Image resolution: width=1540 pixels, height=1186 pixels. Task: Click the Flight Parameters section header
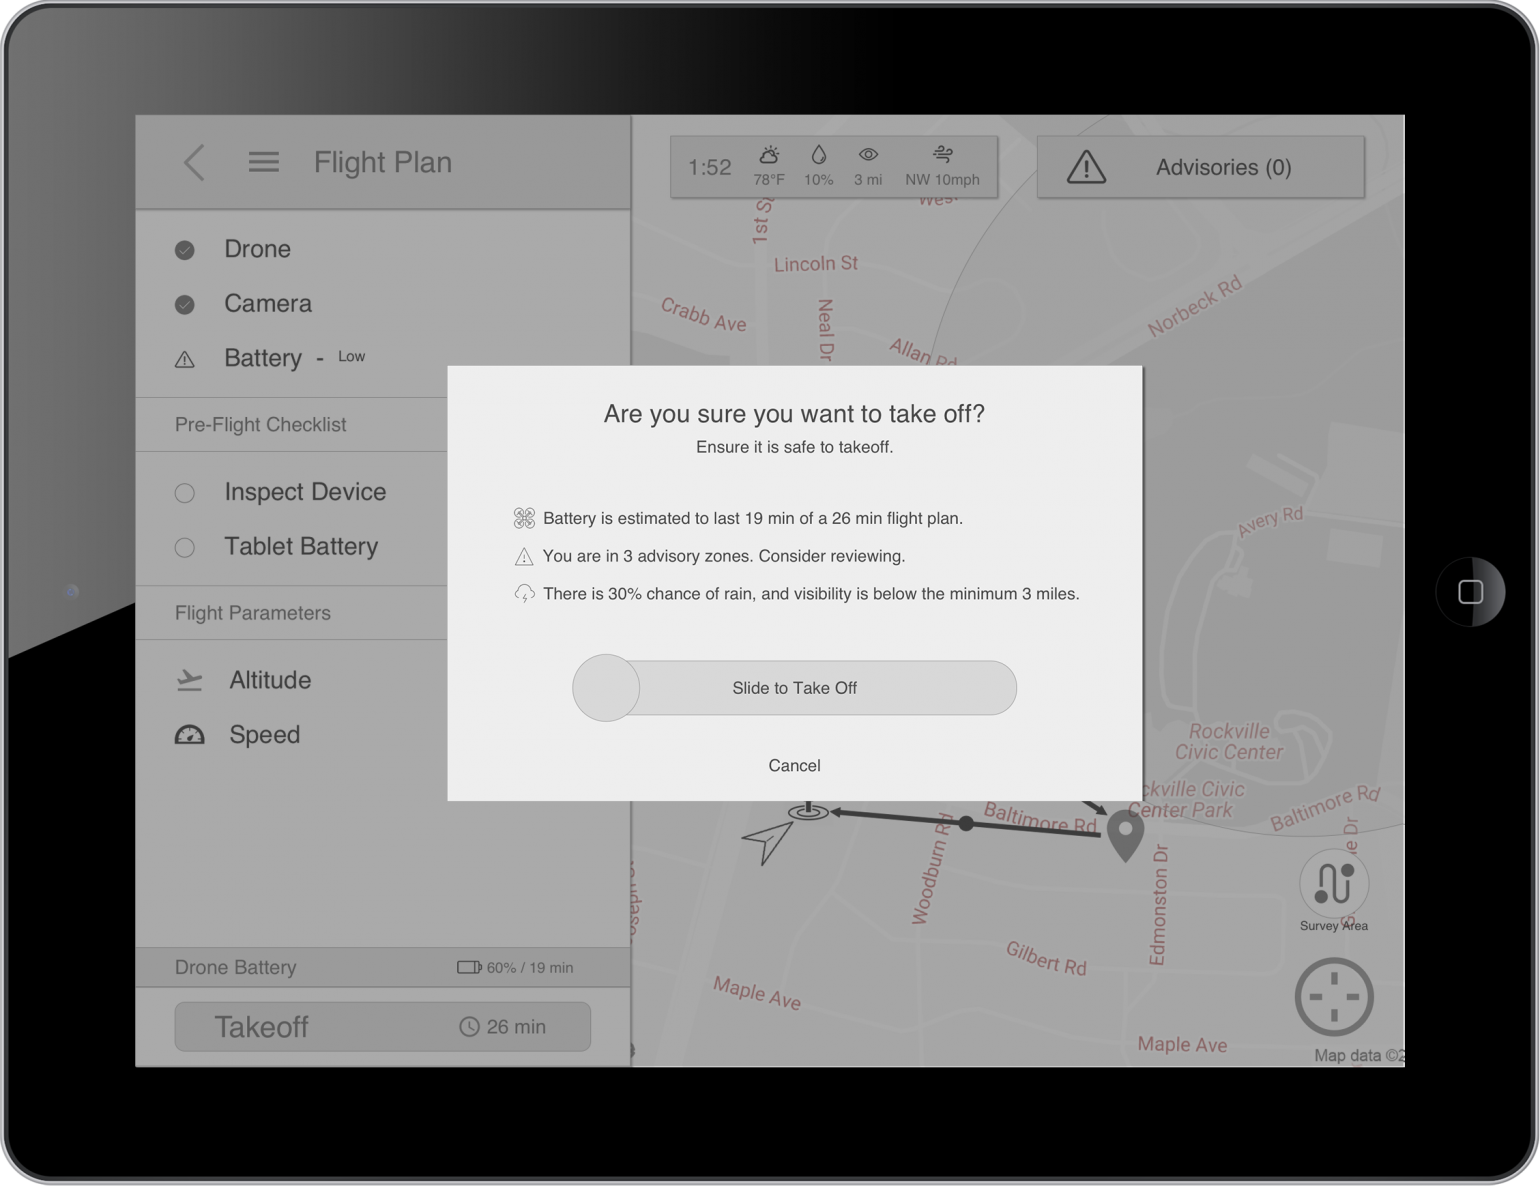point(253,613)
